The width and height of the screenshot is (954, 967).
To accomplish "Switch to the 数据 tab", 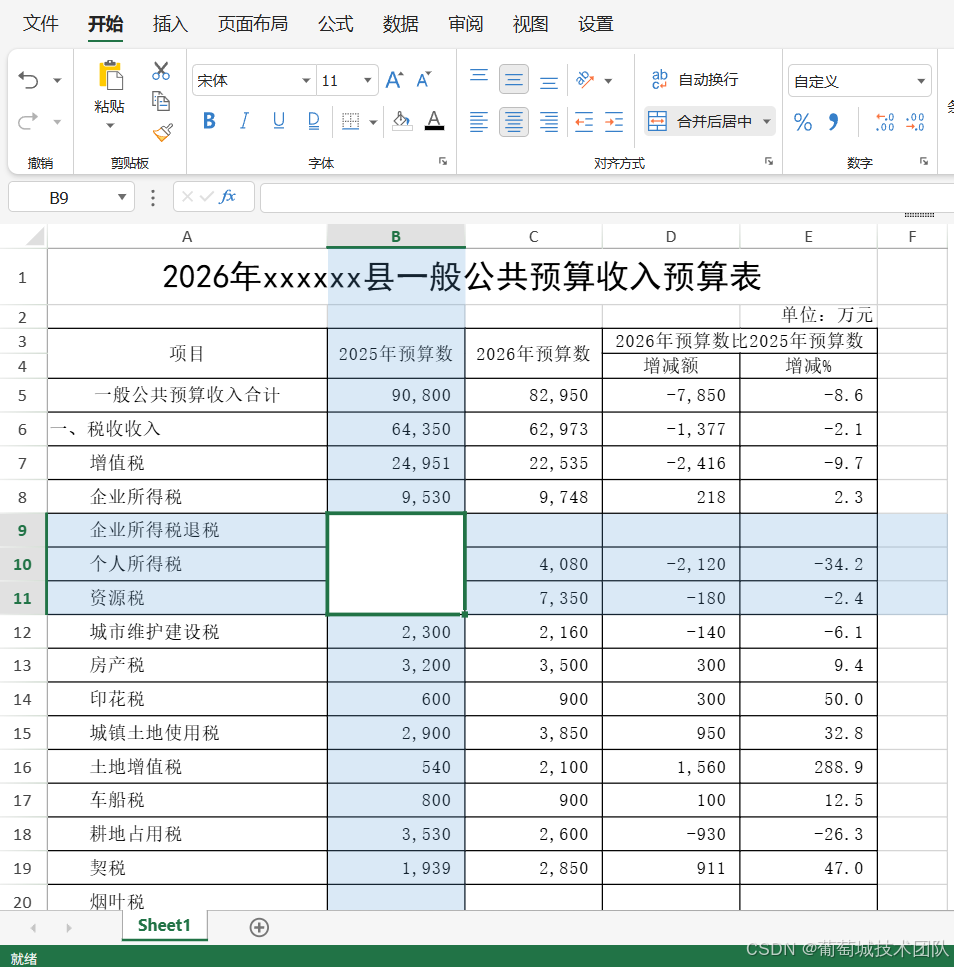I will click(x=401, y=24).
